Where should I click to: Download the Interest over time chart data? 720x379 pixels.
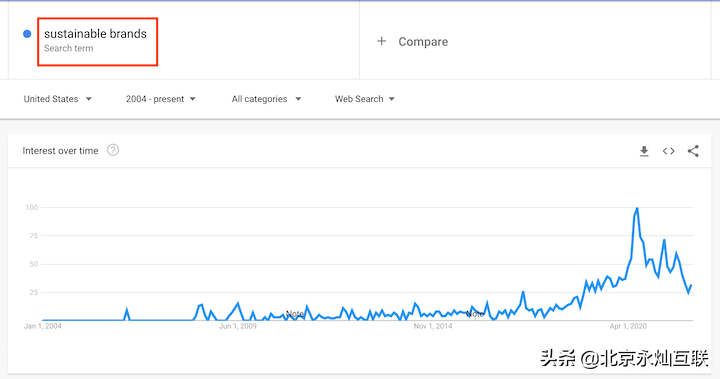(x=644, y=151)
